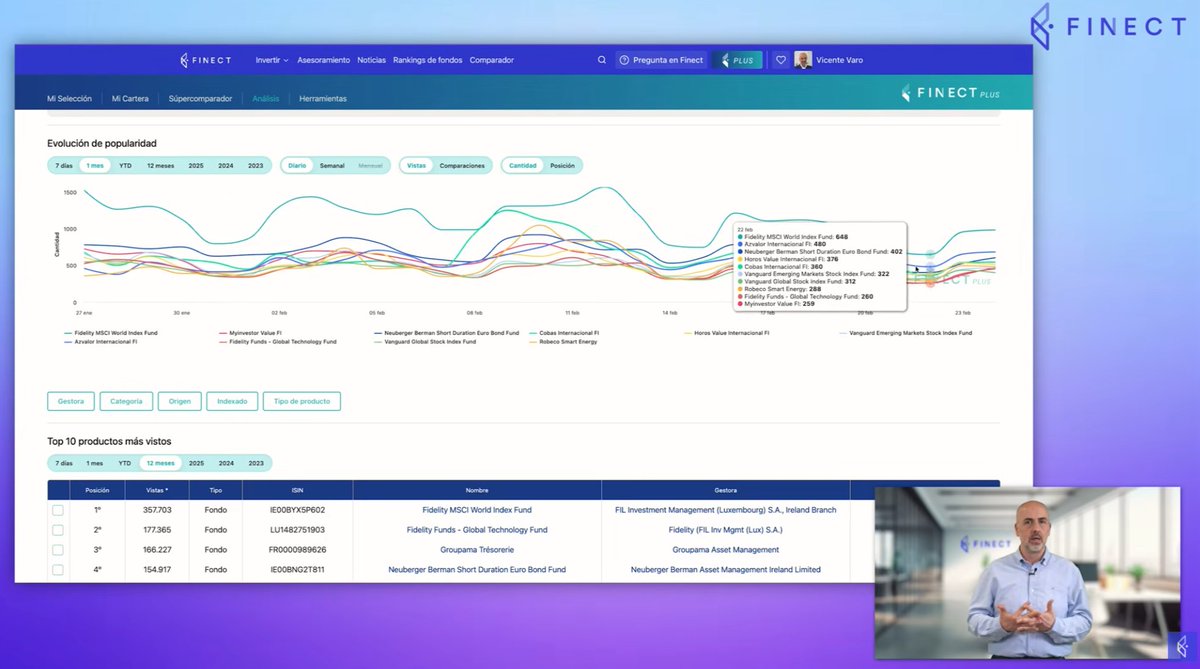Open favorites via the heart icon
This screenshot has width=1200, height=669.
tap(781, 60)
